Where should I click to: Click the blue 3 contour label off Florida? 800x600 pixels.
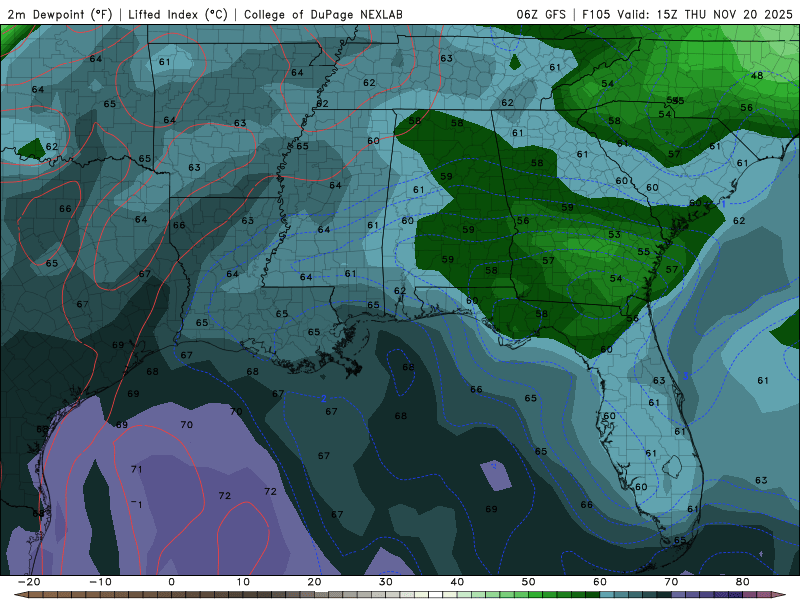tap(686, 376)
